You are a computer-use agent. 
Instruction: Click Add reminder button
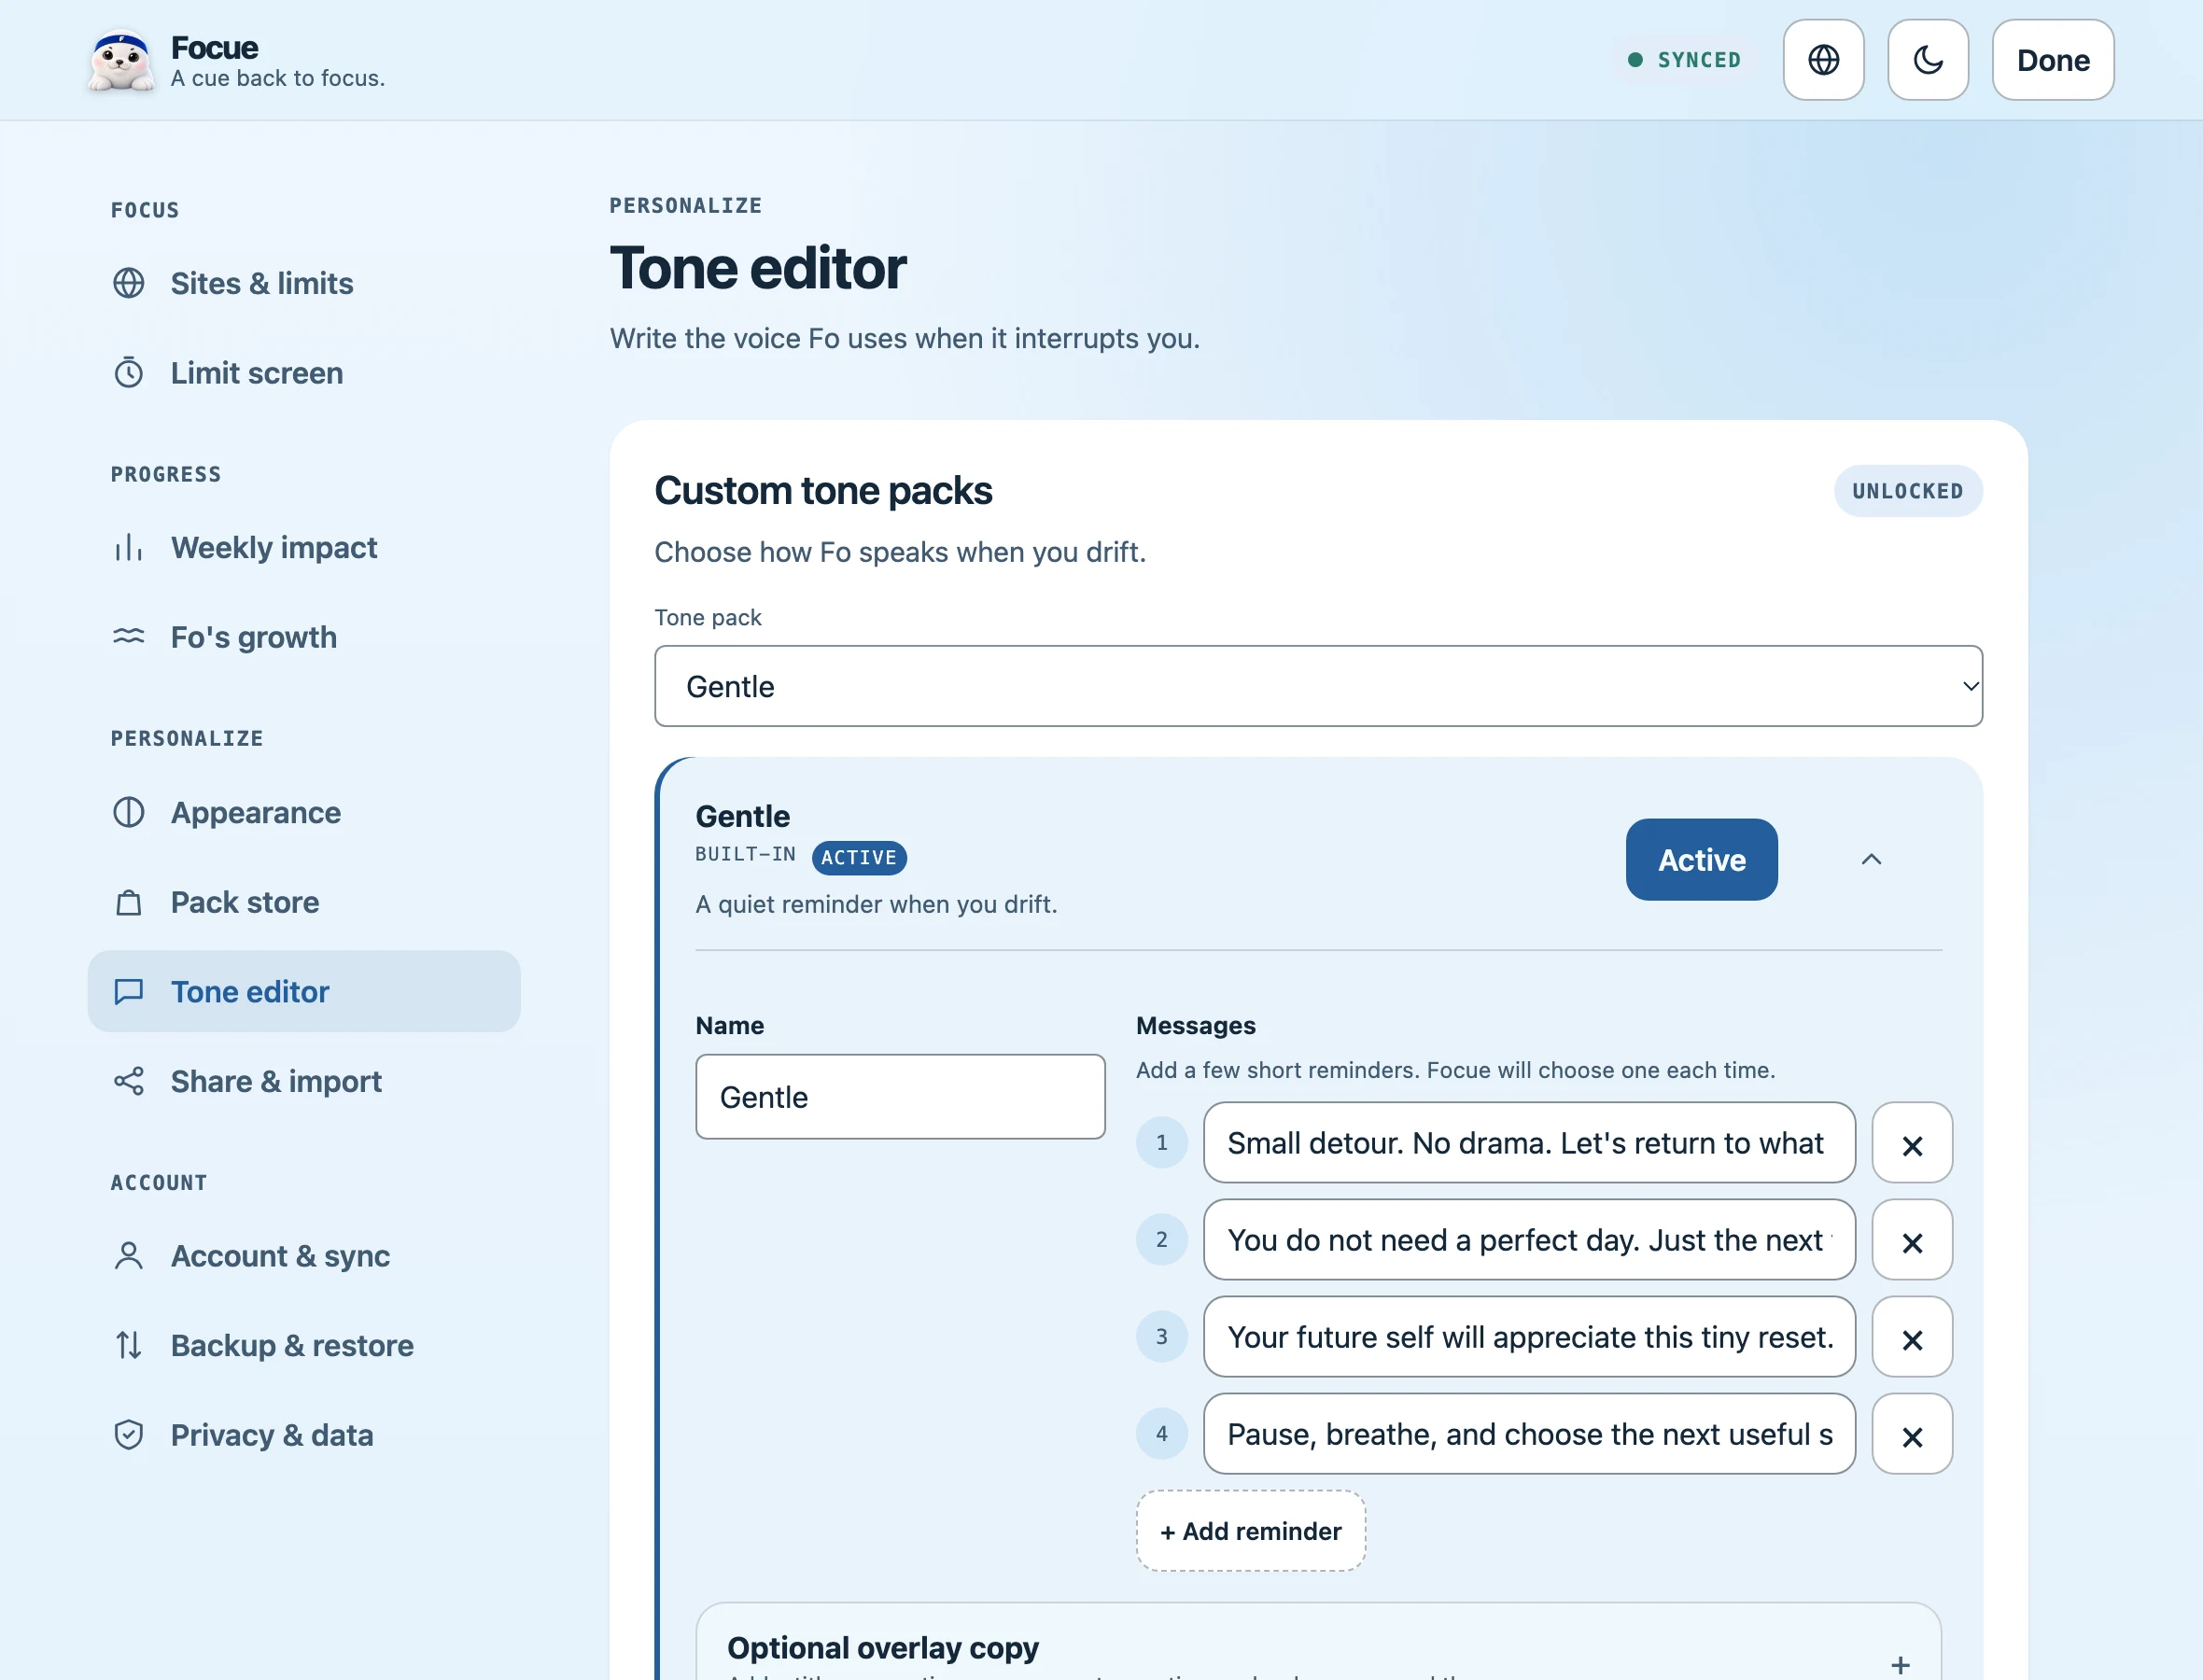1250,1531
